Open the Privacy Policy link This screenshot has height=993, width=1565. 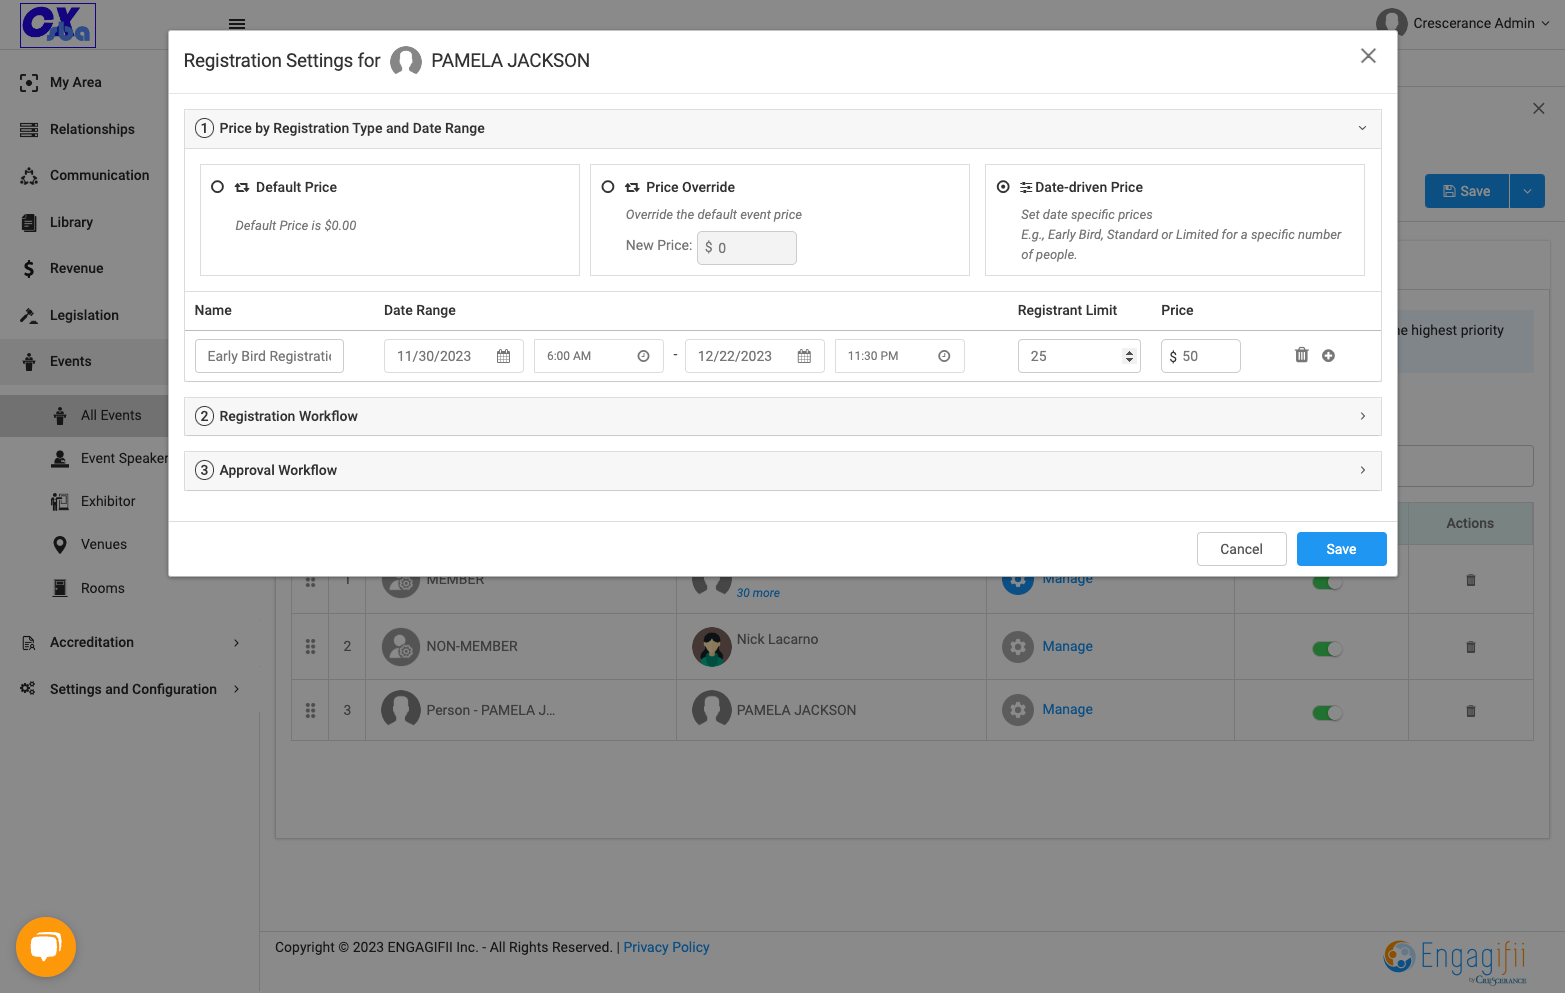666,947
